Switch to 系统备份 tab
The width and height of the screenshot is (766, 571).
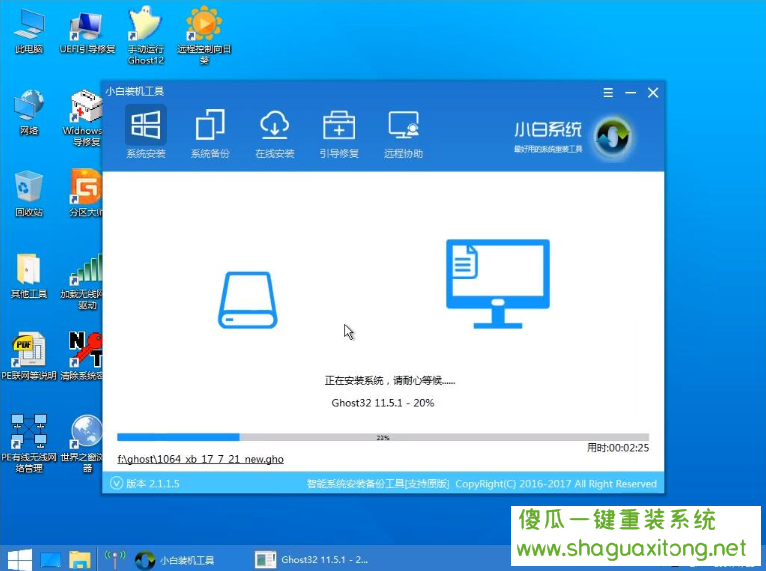coord(210,133)
